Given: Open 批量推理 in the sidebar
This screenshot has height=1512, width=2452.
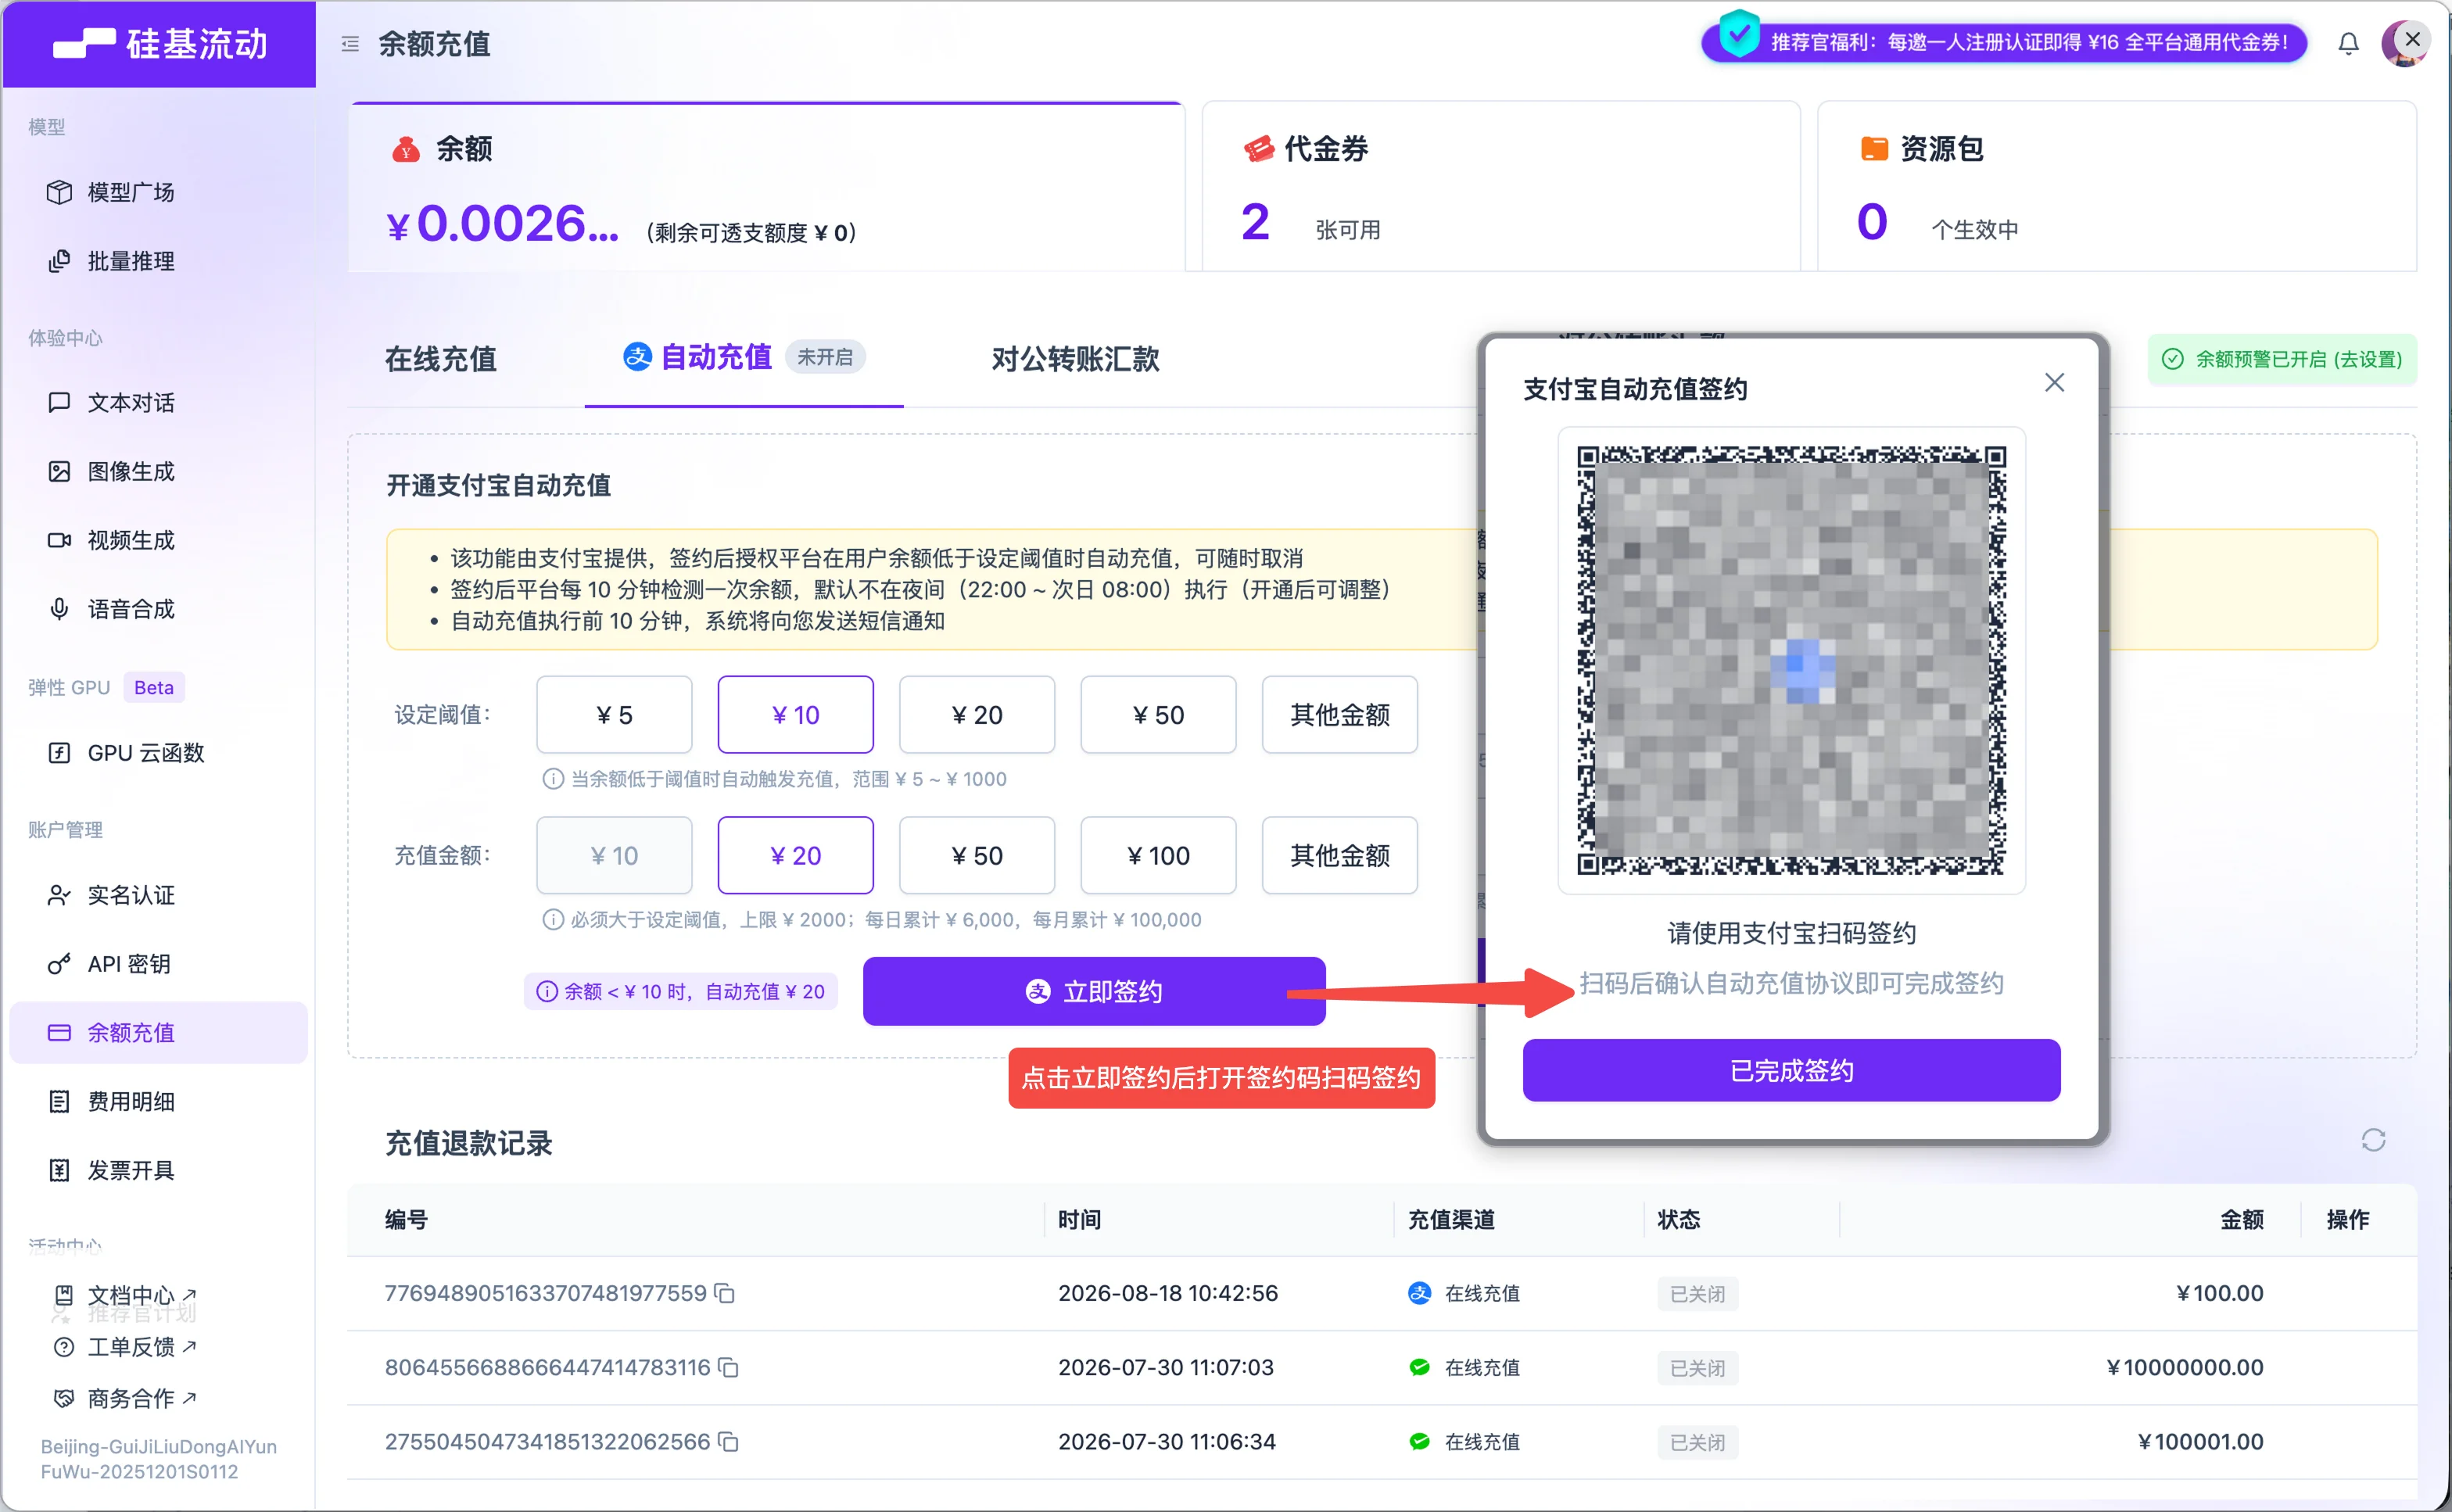Looking at the screenshot, I should point(158,260).
